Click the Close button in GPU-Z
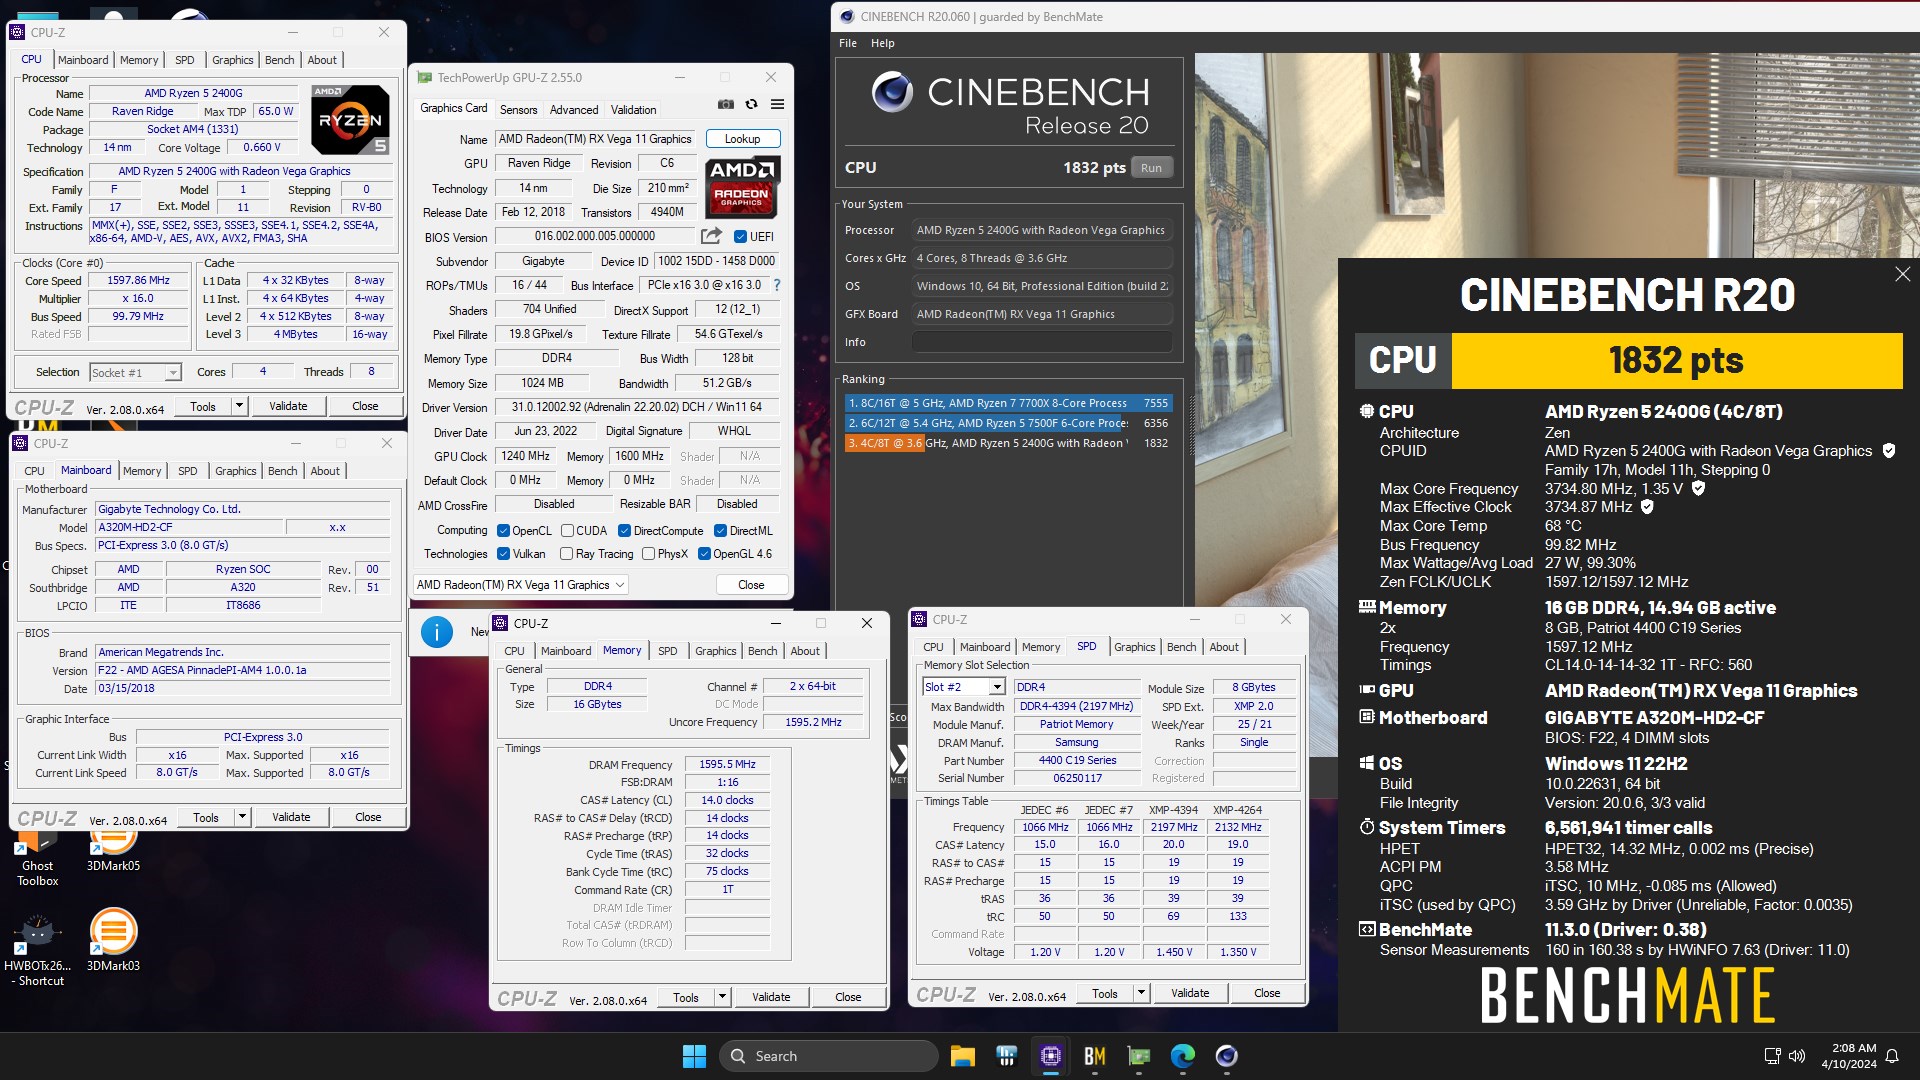 click(751, 585)
